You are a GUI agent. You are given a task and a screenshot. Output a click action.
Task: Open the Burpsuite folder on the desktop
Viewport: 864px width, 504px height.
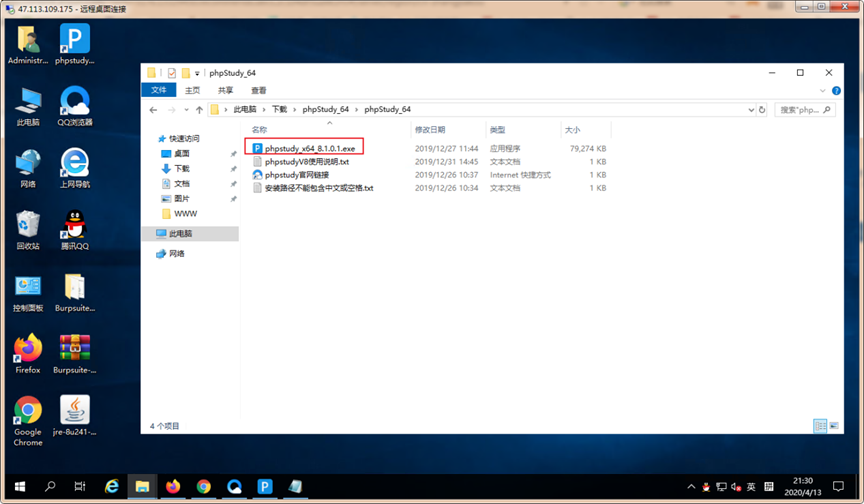[x=75, y=292]
